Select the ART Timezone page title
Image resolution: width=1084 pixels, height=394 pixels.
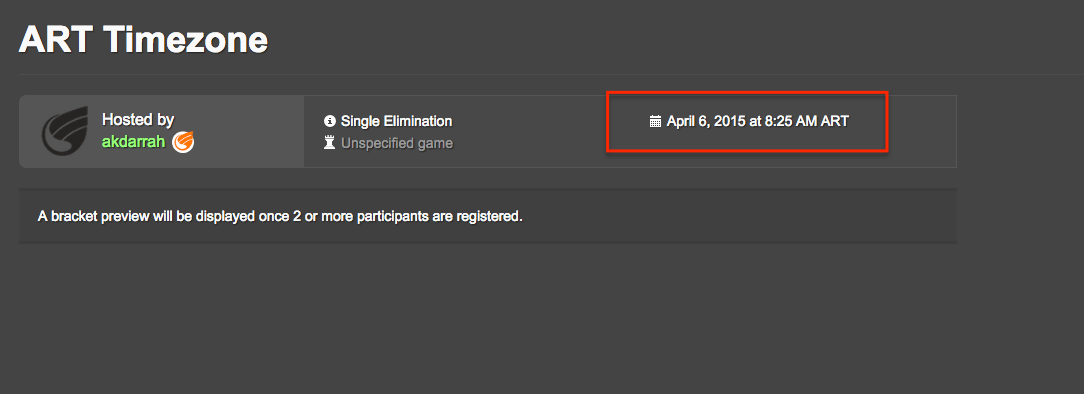[143, 40]
